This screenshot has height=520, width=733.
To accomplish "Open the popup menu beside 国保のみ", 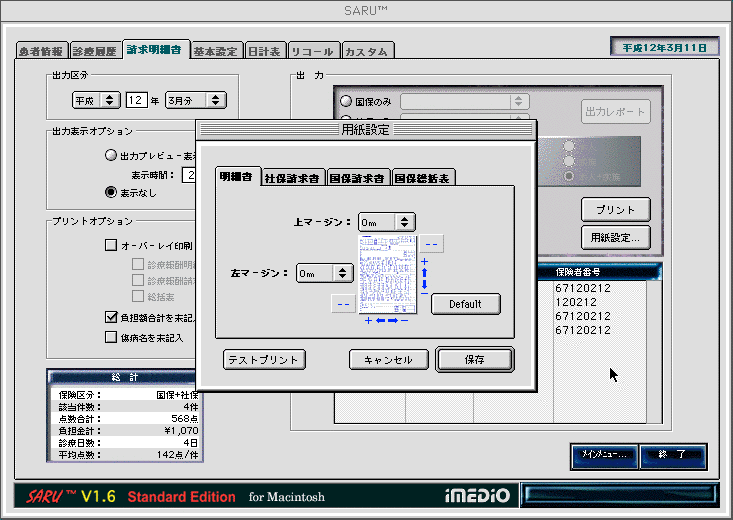I will [465, 101].
